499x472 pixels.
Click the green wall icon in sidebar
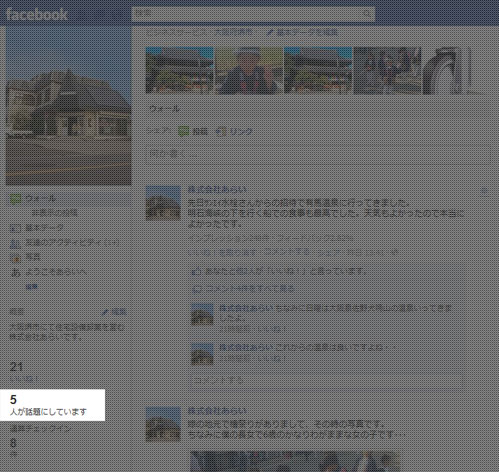tap(16, 199)
